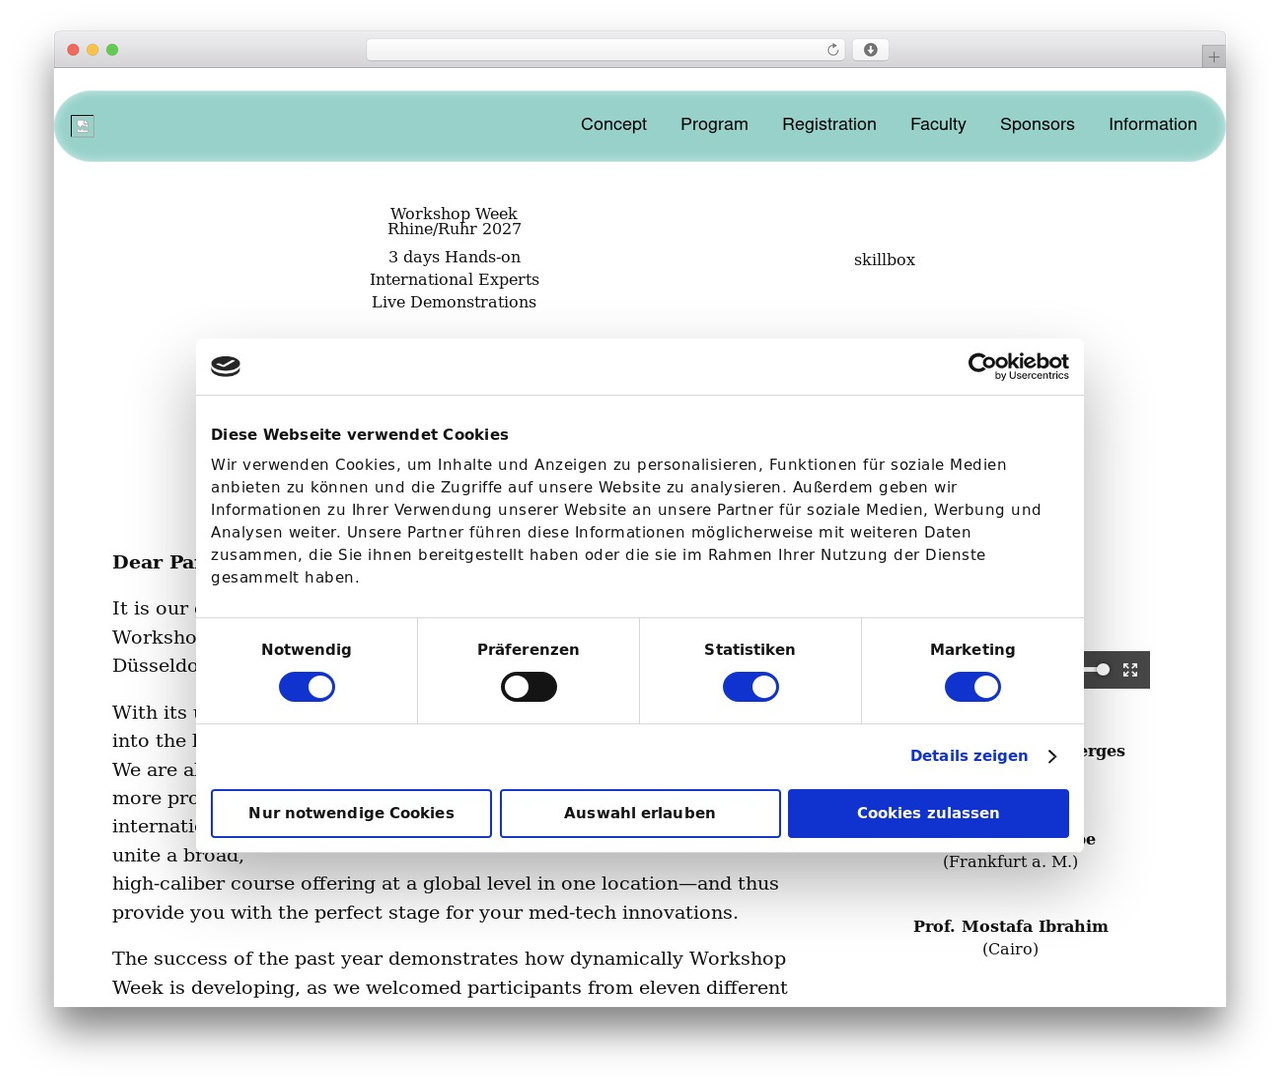The height and width of the screenshot is (1084, 1280).
Task: Click the fullscreen expand icon on video player
Action: point(1130,670)
